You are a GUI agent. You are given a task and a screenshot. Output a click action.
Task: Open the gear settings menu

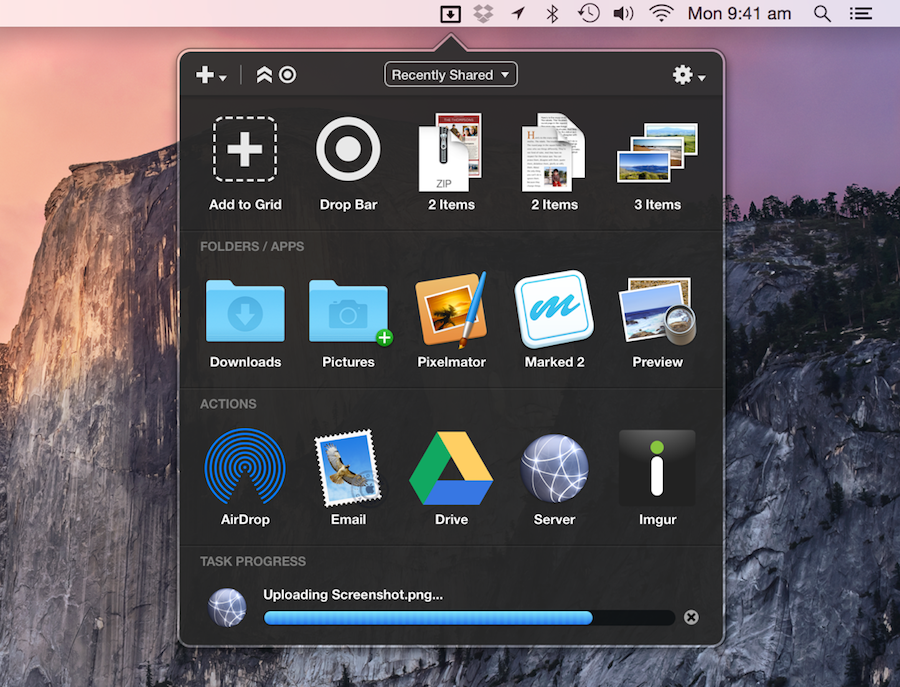click(x=689, y=75)
